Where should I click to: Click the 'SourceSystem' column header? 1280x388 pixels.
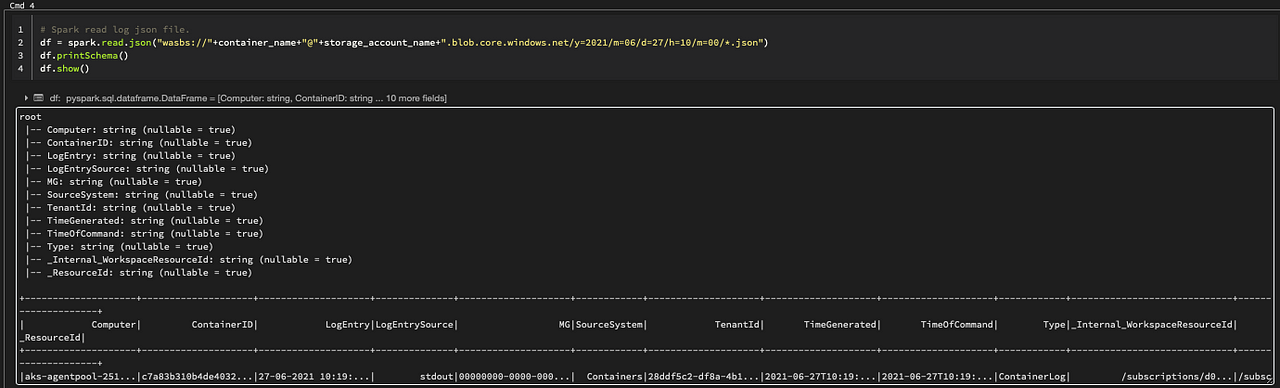(609, 325)
